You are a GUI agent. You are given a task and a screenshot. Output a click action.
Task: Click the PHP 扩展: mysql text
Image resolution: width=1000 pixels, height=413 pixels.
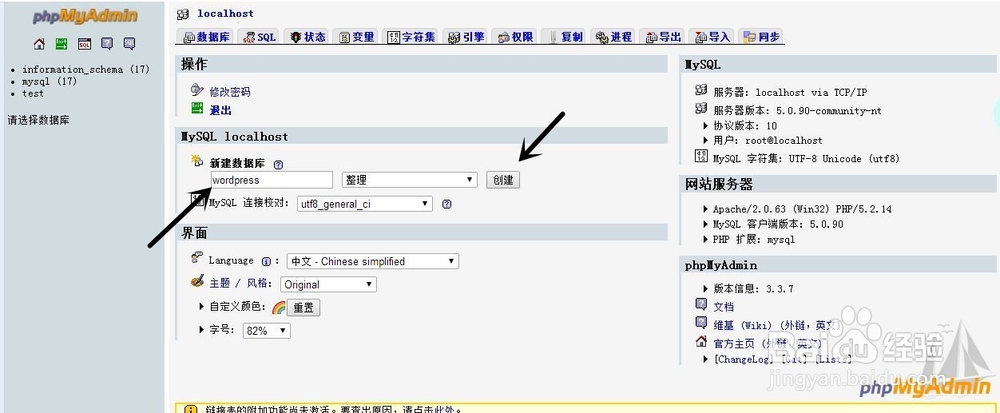754,240
